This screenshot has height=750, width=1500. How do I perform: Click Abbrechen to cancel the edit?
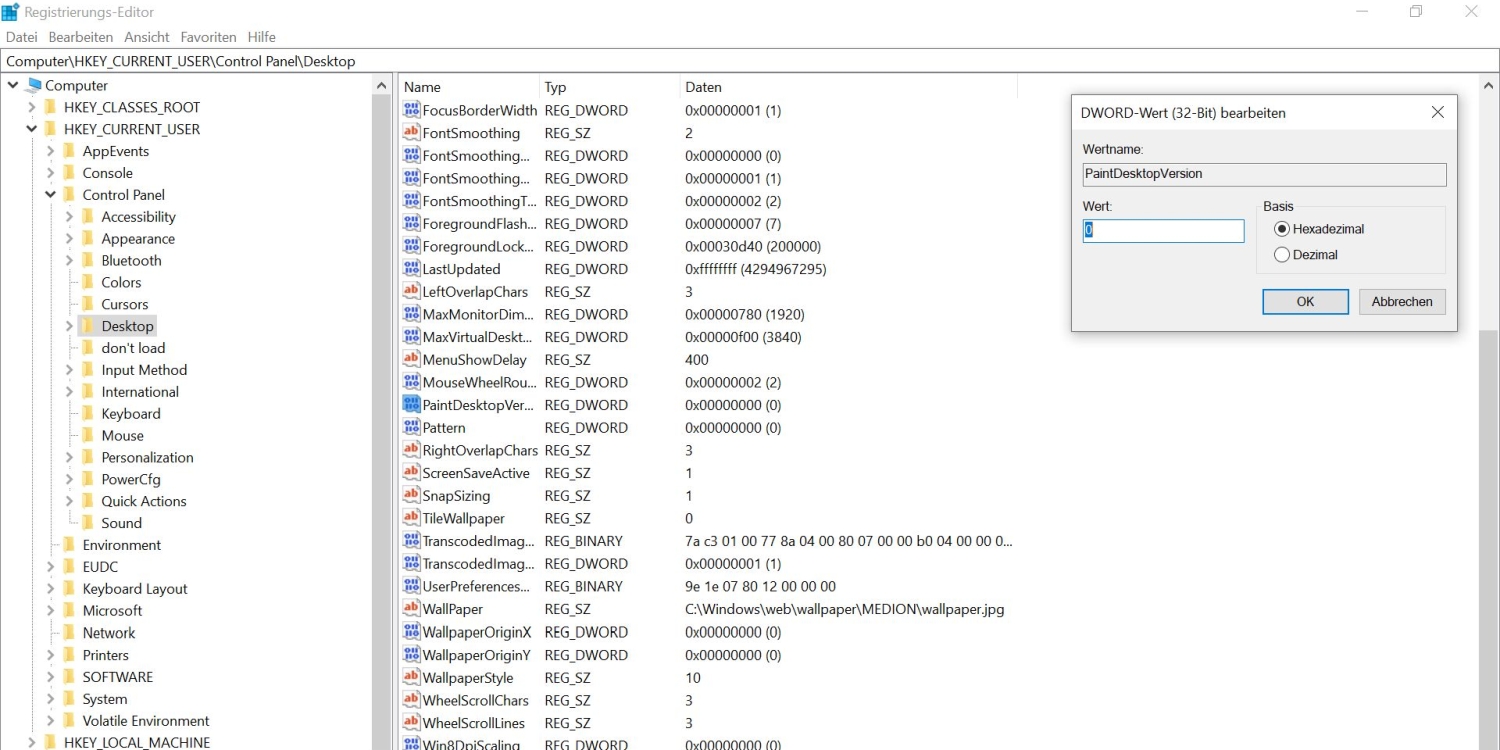pyautogui.click(x=1401, y=301)
